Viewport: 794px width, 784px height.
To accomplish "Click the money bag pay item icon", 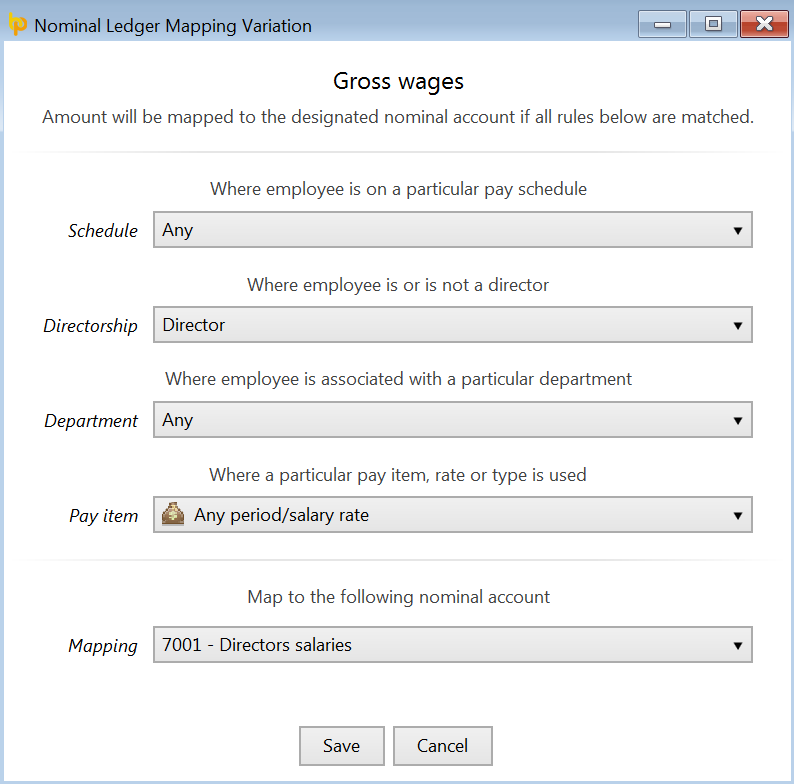I will (173, 514).
